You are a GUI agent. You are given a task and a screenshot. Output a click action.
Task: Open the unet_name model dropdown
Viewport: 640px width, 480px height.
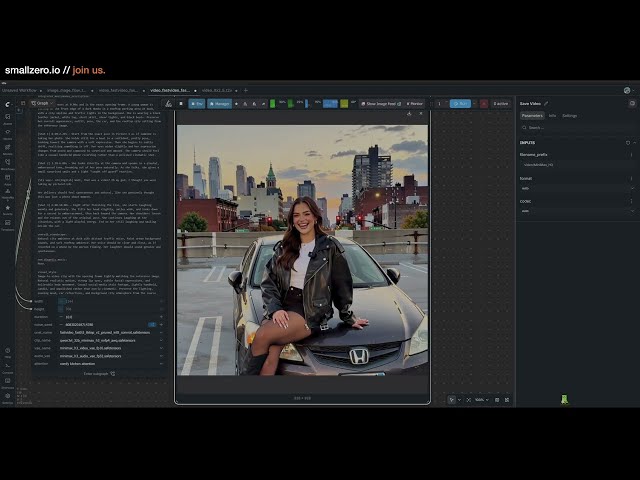coord(111,332)
